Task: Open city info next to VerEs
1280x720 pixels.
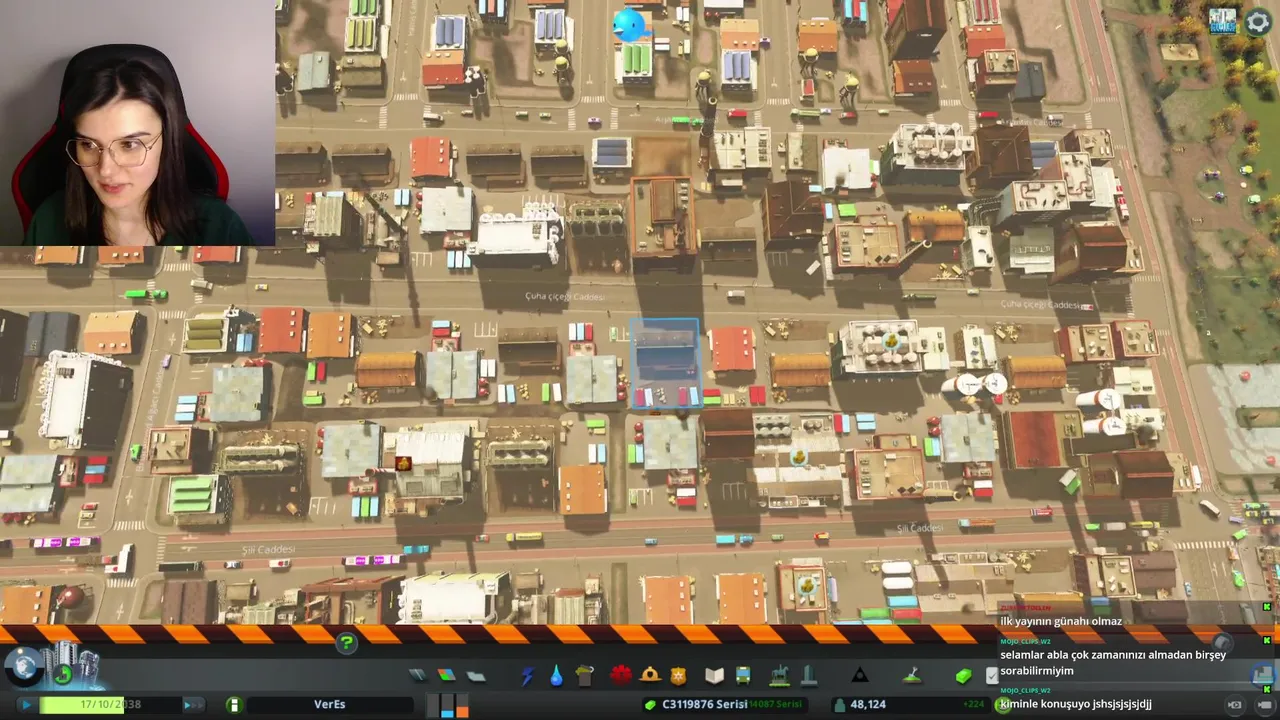Action: [x=233, y=705]
